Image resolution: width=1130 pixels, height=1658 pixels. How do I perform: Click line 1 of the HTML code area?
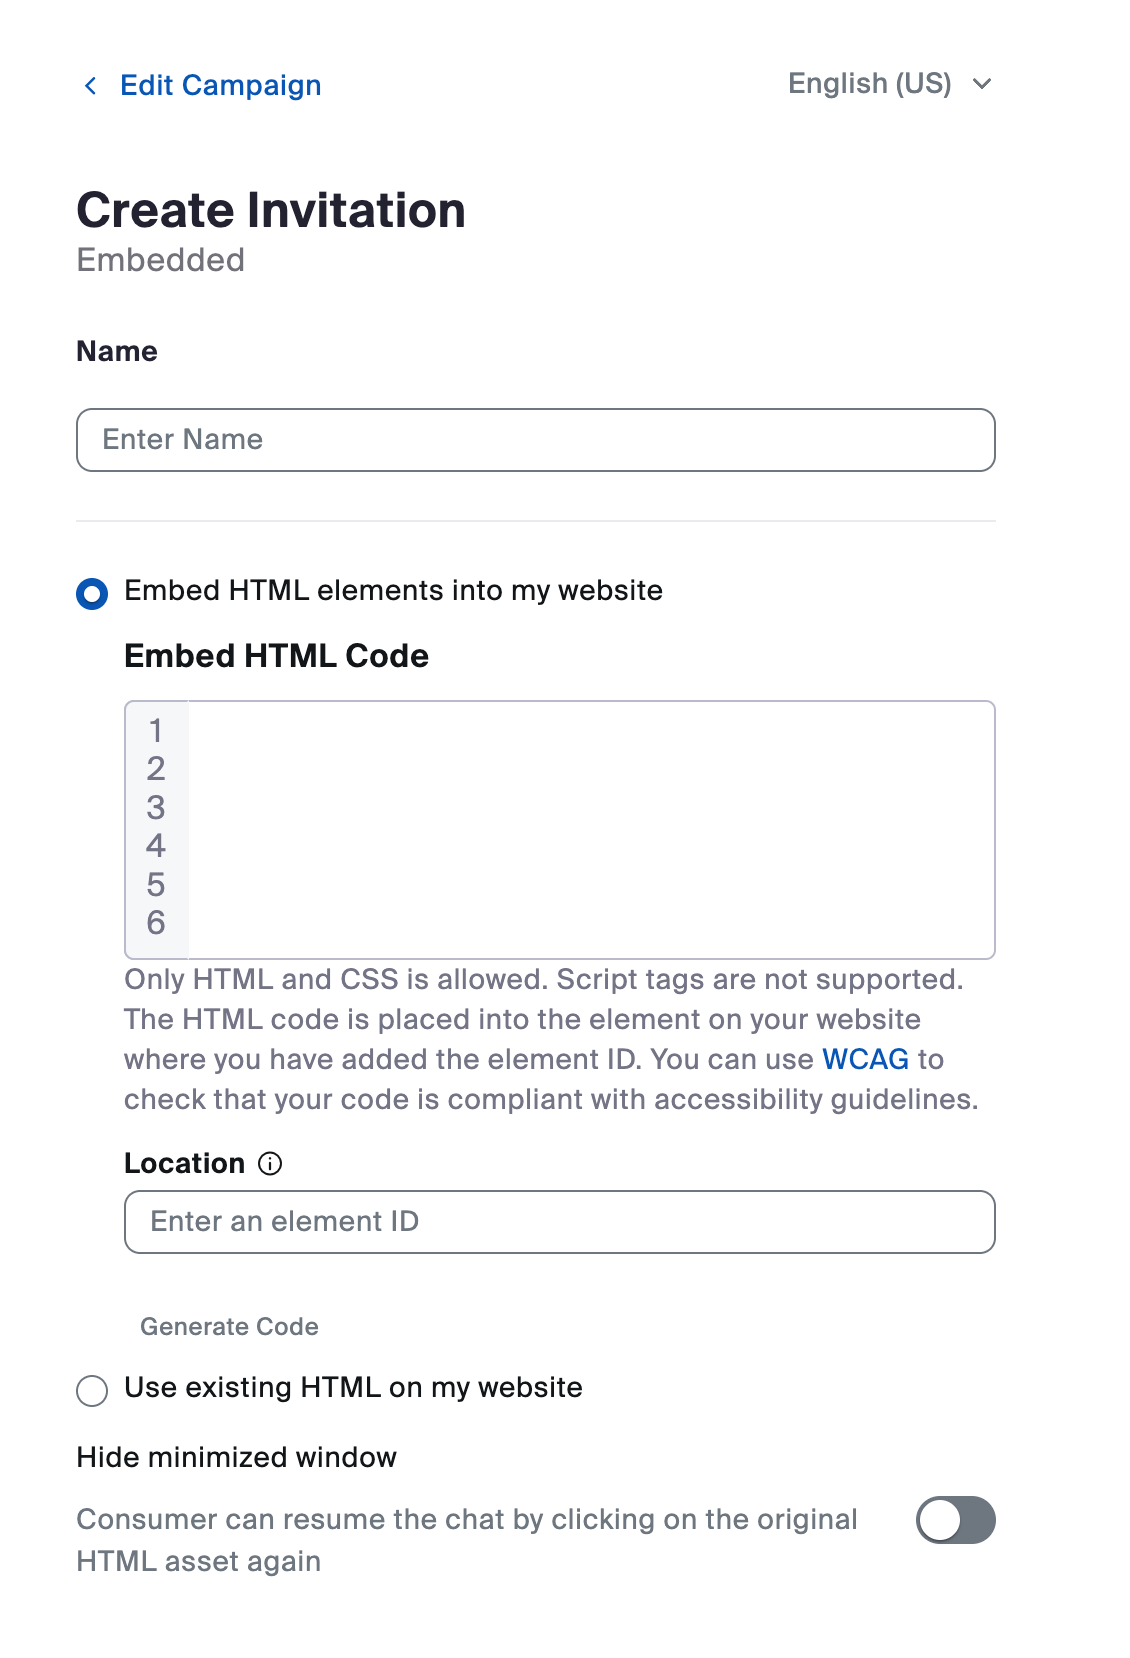(x=156, y=731)
